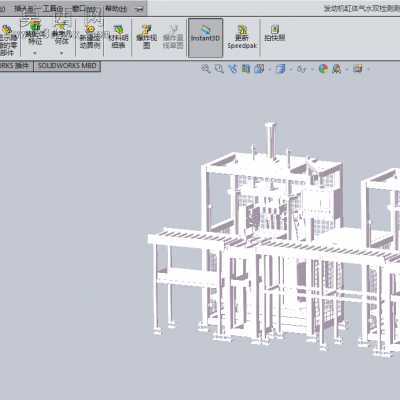The width and height of the screenshot is (400, 400).
Task: Click the pin icon in menu bar
Action: point(140,9)
